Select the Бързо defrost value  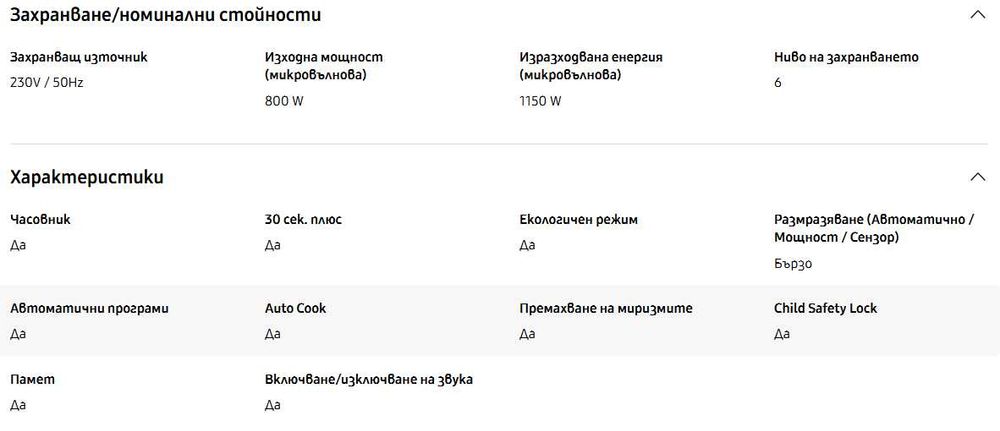793,264
